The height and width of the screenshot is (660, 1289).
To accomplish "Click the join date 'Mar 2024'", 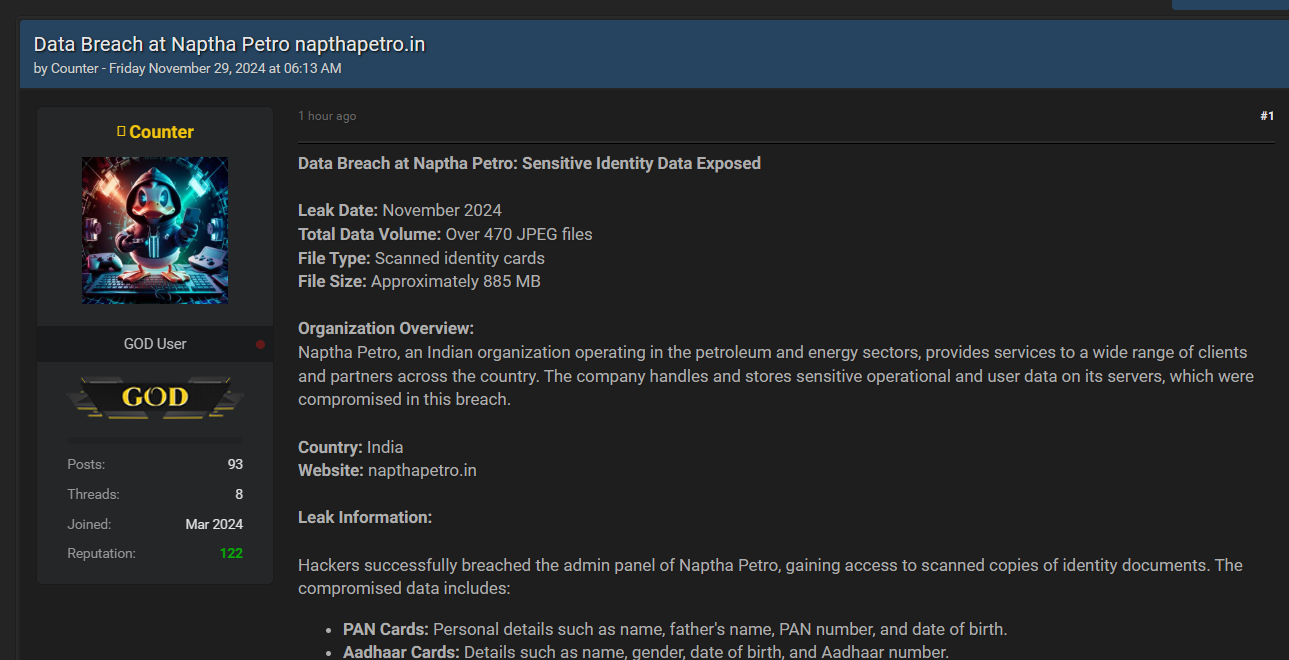I will tap(214, 524).
